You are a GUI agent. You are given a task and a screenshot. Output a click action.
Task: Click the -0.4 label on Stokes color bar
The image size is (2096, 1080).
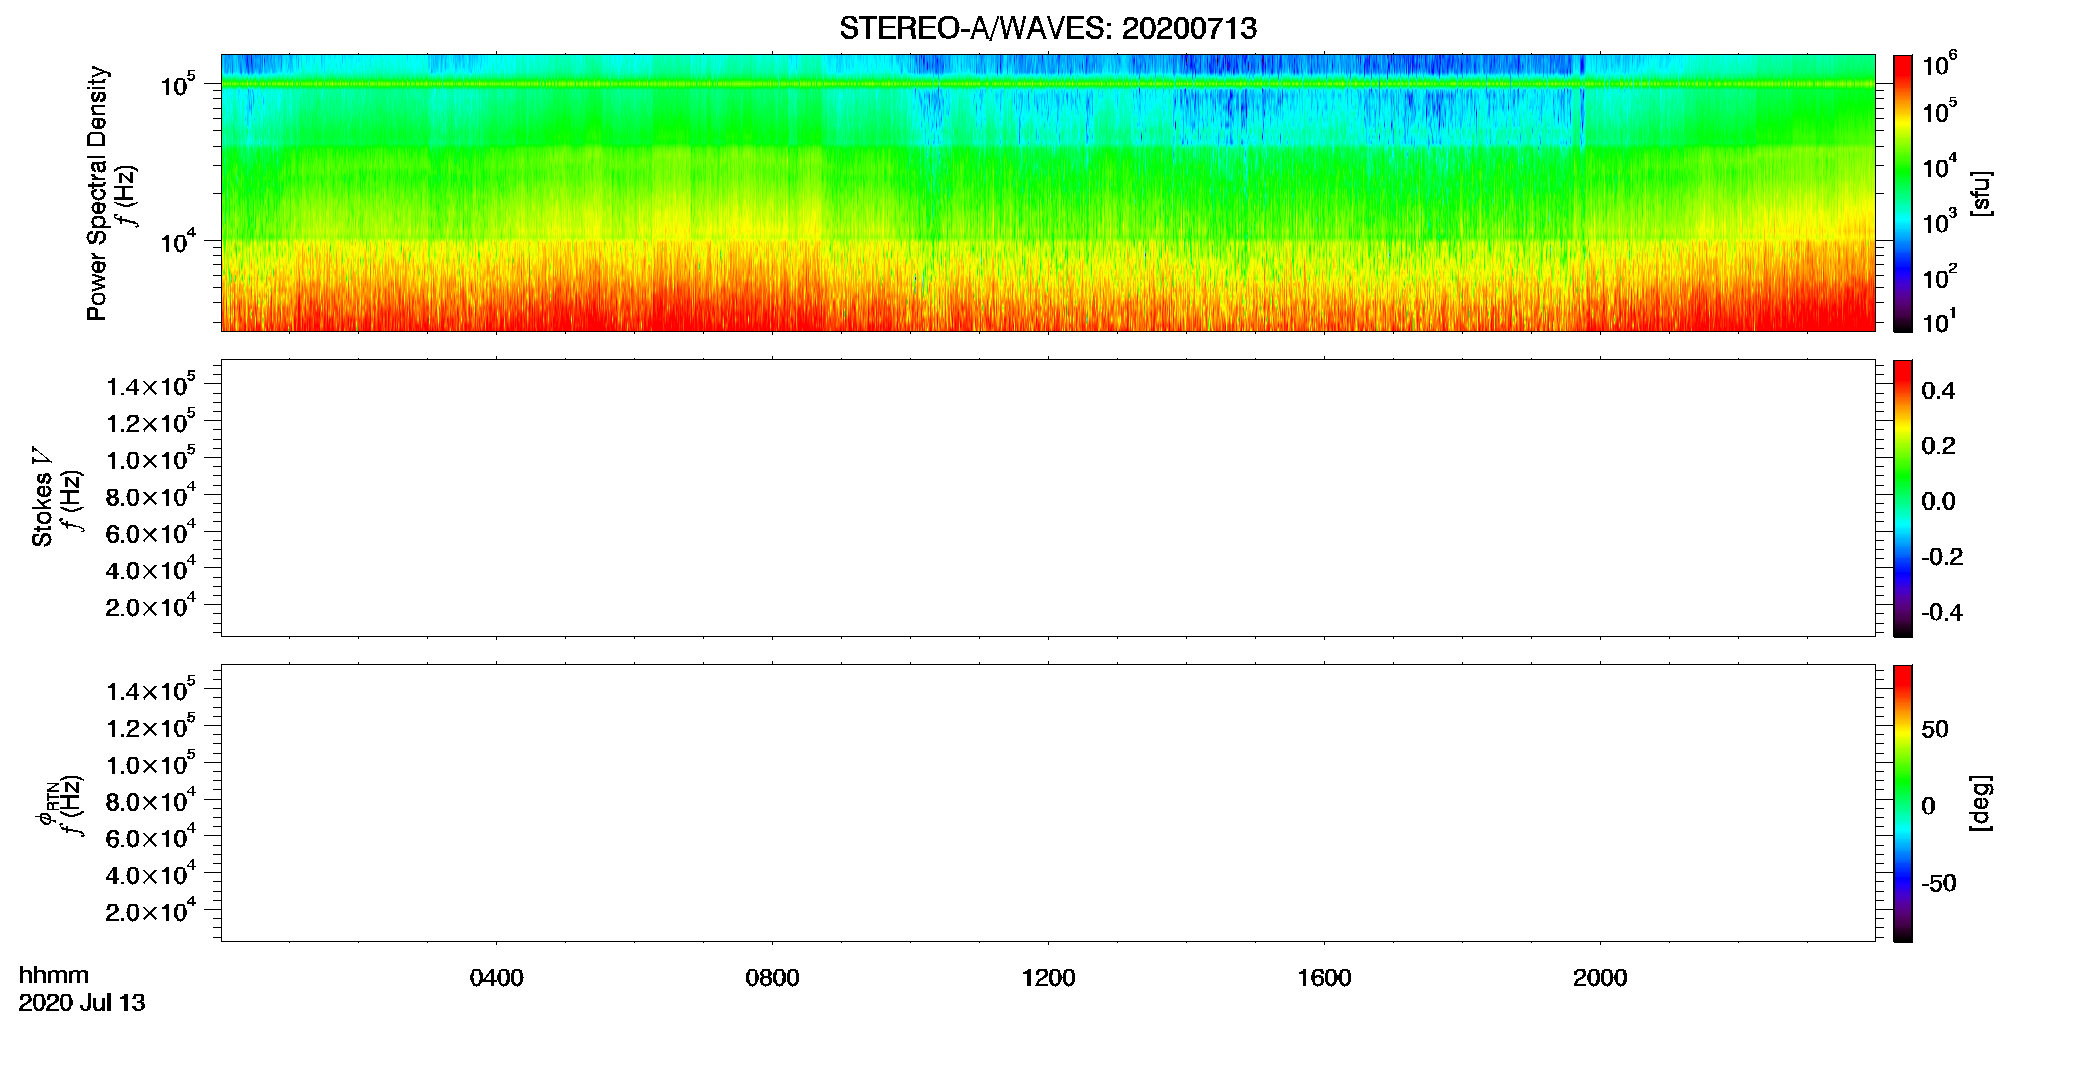point(1942,613)
